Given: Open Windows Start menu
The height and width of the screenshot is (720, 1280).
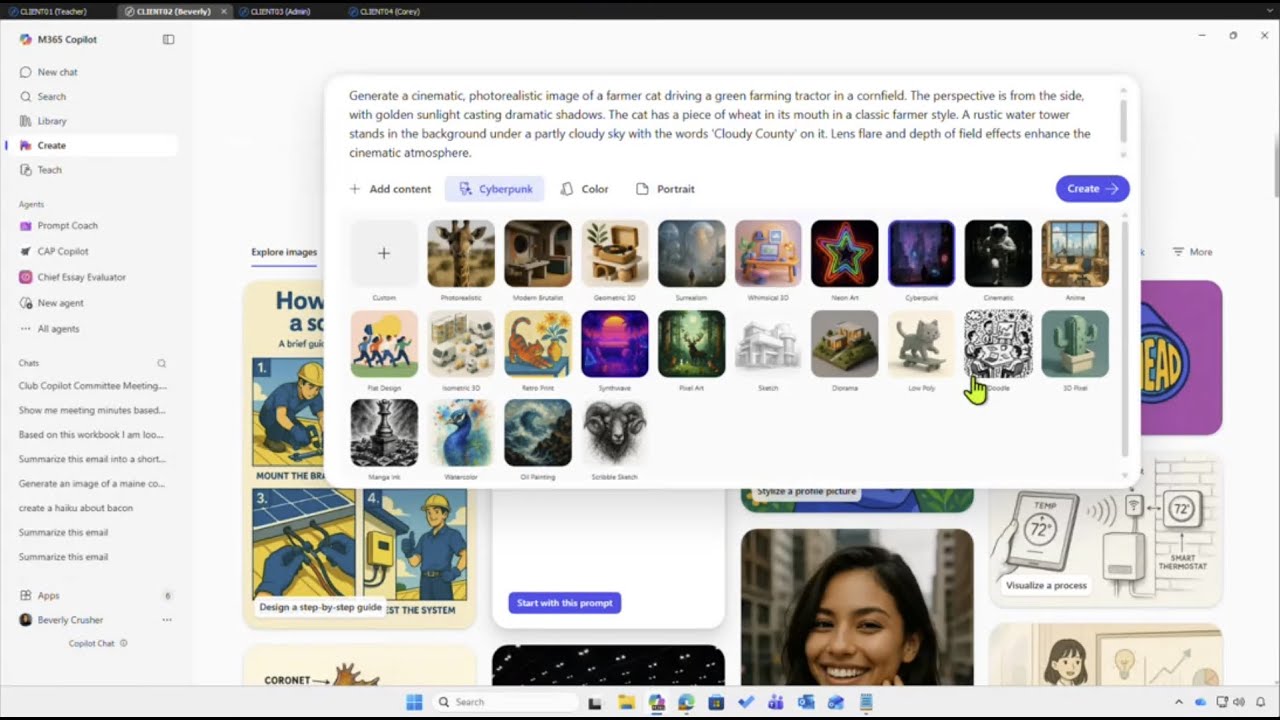Looking at the screenshot, I should point(414,702).
